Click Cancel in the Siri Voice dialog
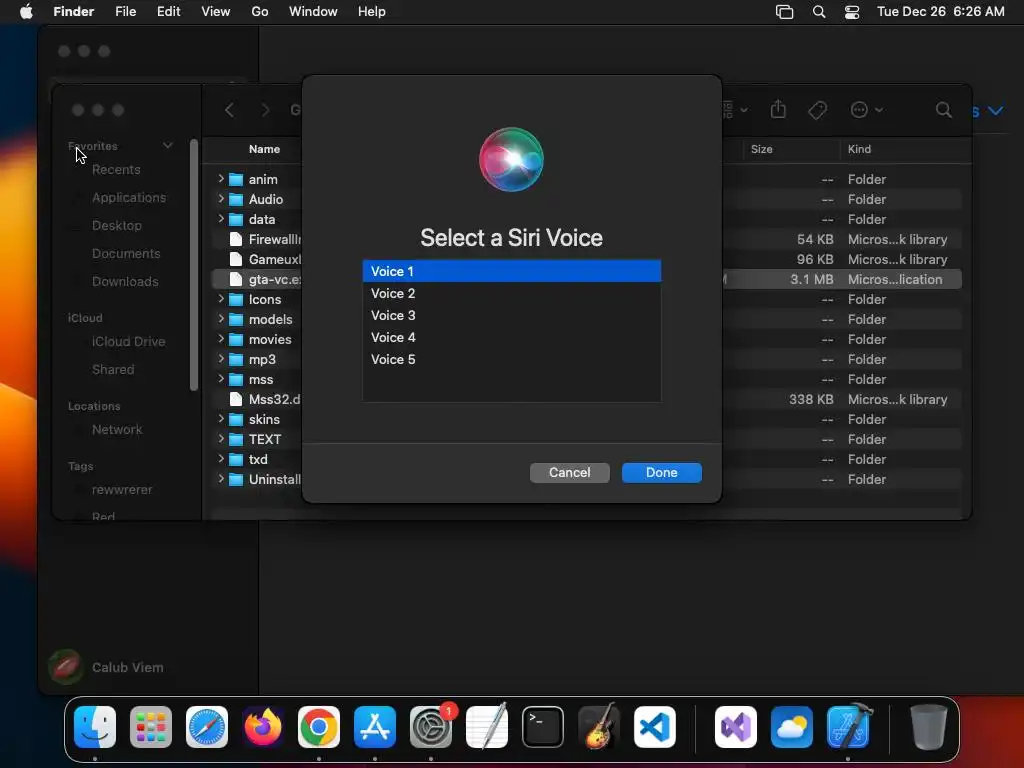This screenshot has height=768, width=1024. coord(569,473)
